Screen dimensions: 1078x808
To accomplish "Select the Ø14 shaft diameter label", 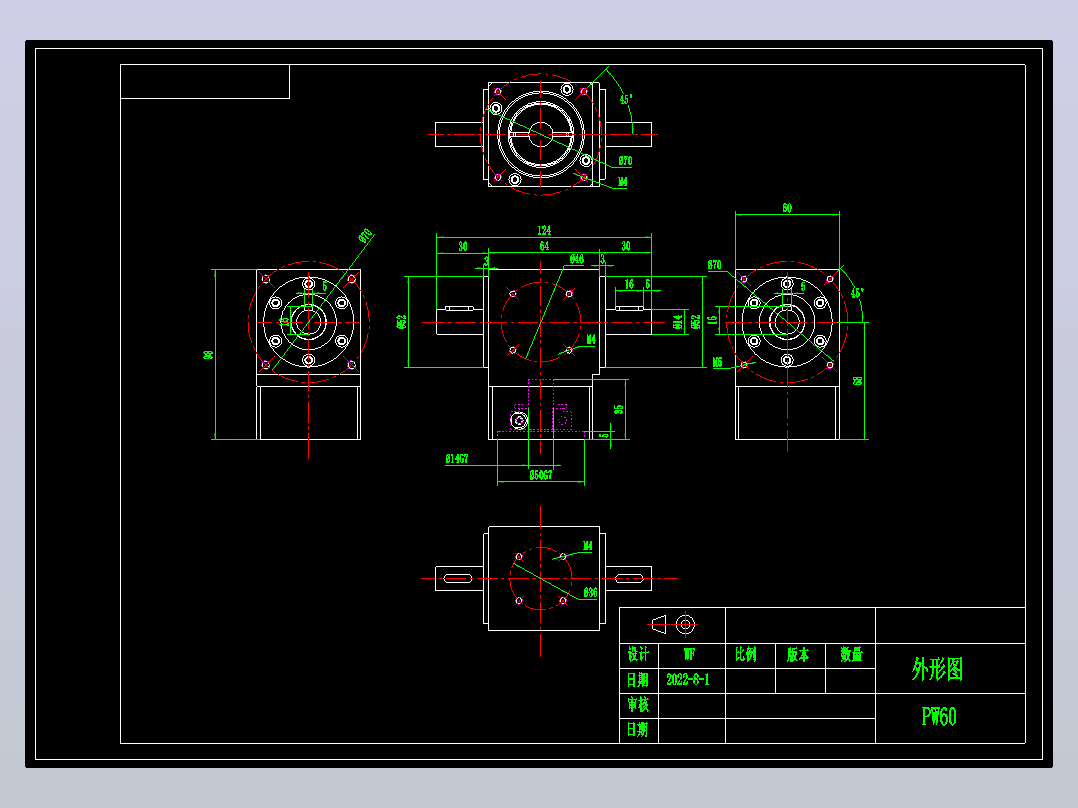I will point(678,322).
